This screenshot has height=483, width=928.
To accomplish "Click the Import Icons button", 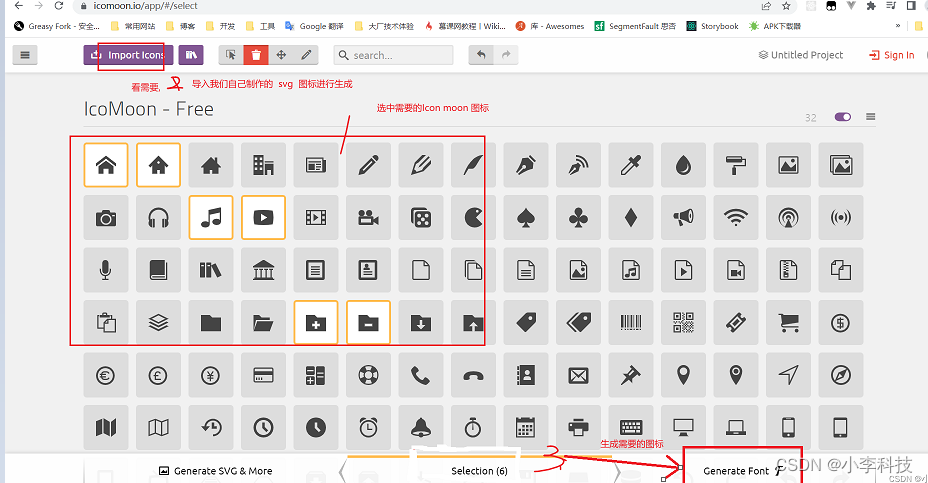I will point(129,56).
